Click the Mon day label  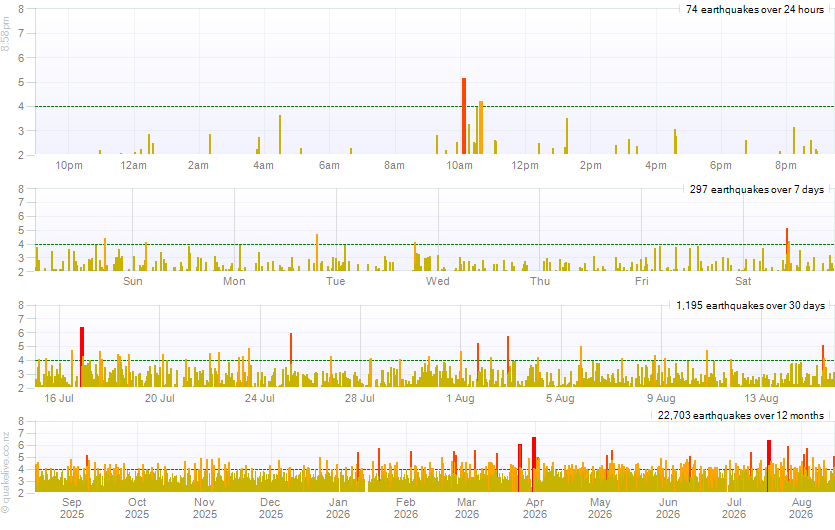tap(234, 281)
